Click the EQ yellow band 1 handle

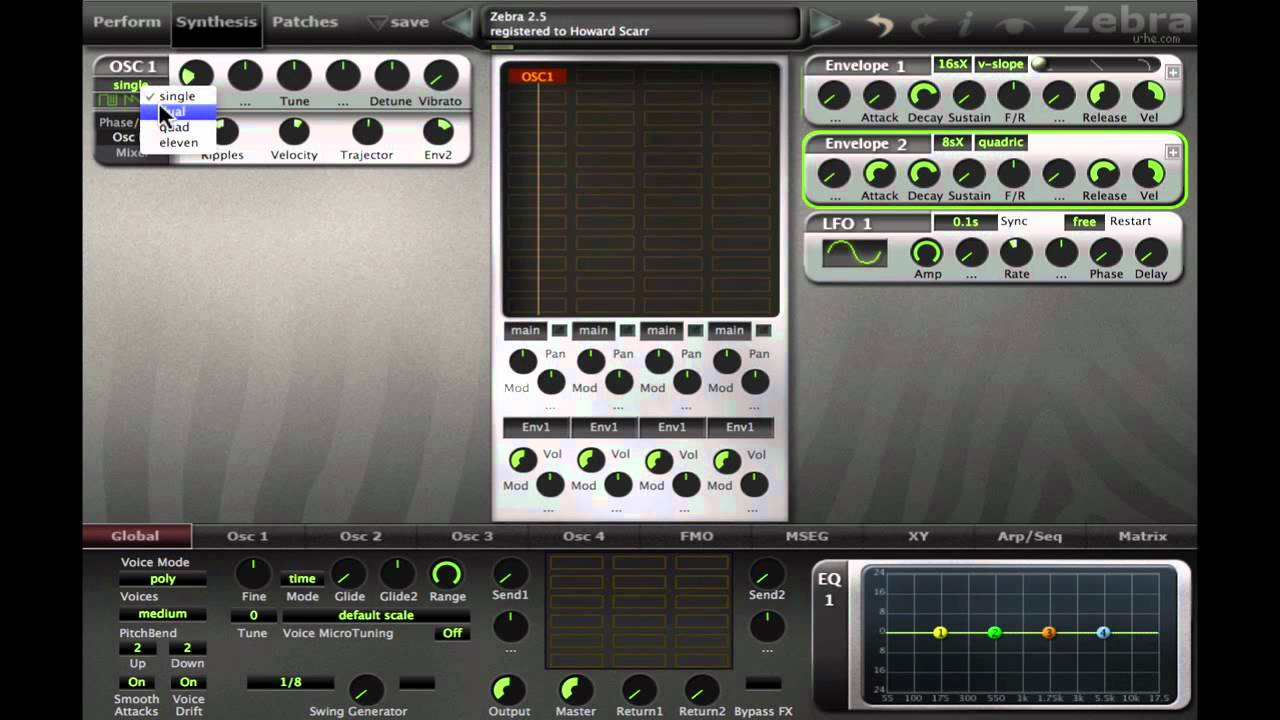coord(940,633)
